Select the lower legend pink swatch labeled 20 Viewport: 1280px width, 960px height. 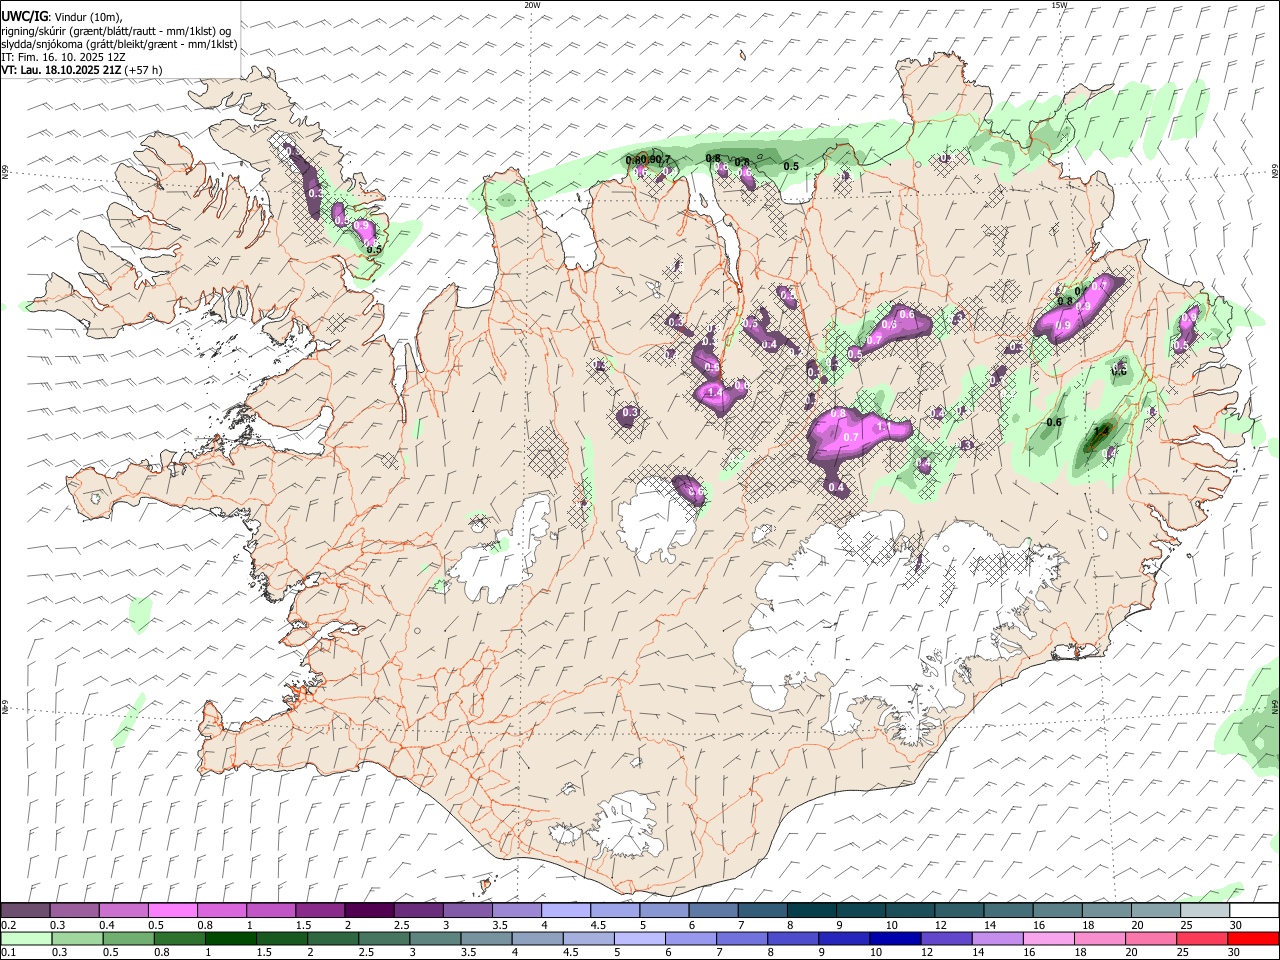[x=1150, y=939]
